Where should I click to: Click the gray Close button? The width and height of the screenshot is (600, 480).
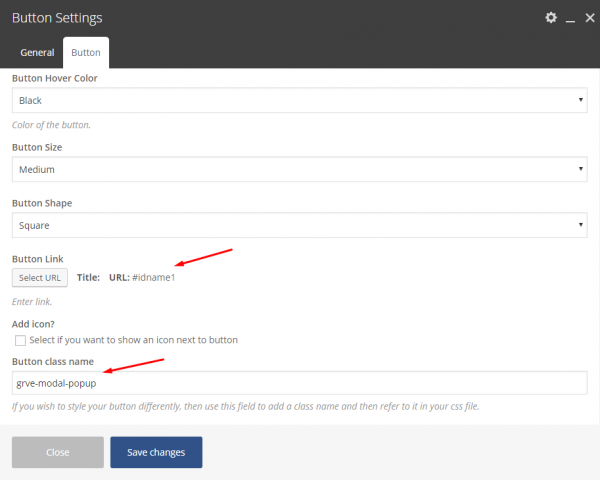pyautogui.click(x=57, y=452)
